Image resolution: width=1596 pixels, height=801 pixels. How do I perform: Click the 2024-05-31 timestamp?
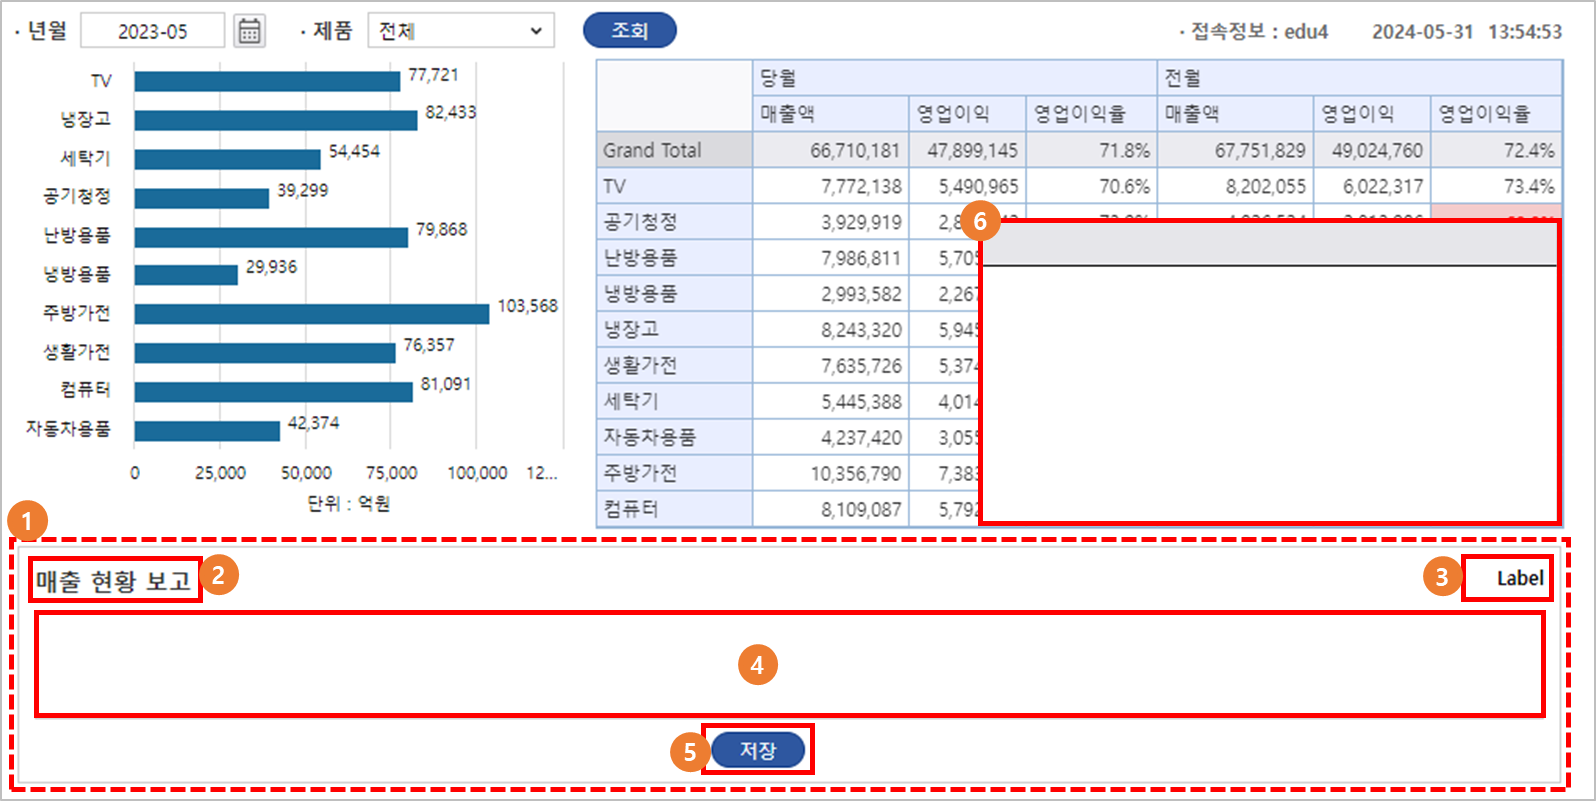pyautogui.click(x=1422, y=32)
